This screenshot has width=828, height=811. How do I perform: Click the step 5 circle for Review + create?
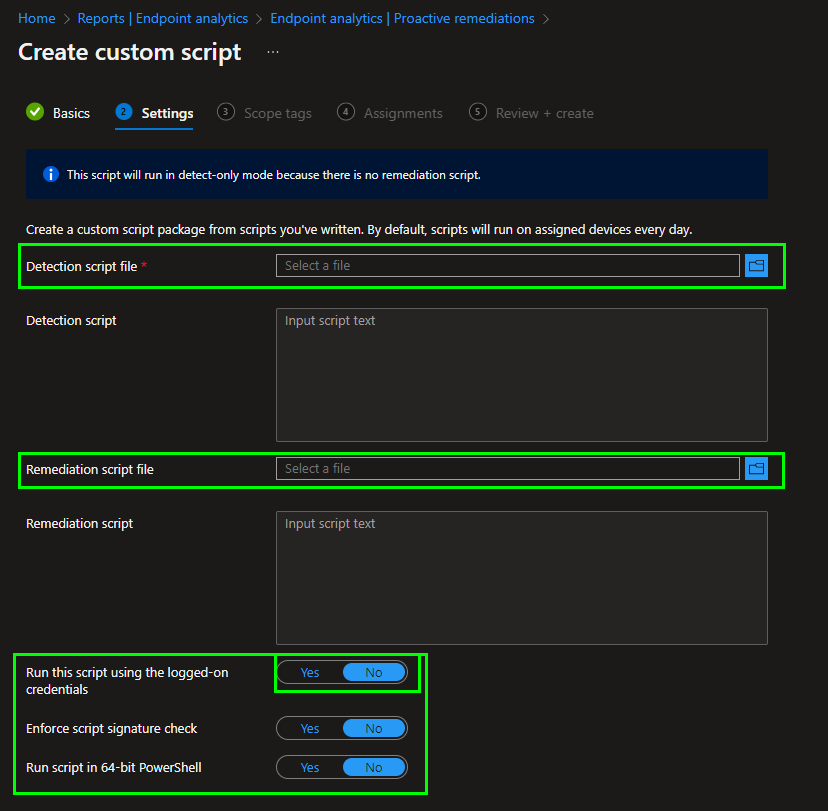click(478, 112)
